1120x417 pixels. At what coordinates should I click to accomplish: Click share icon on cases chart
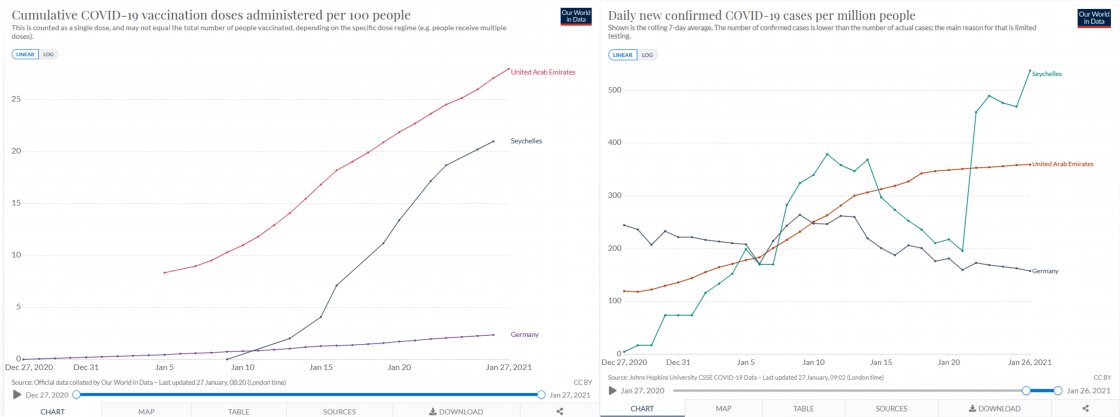(1087, 409)
